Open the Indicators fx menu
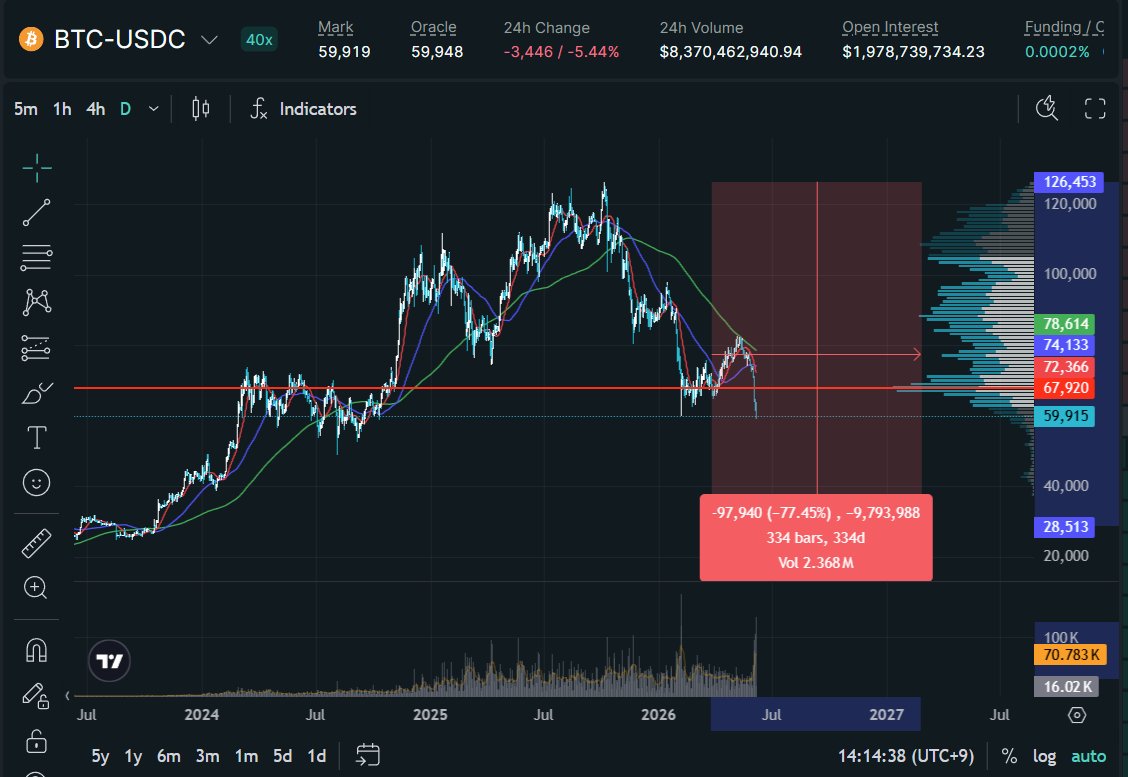1128x777 pixels. 304,109
